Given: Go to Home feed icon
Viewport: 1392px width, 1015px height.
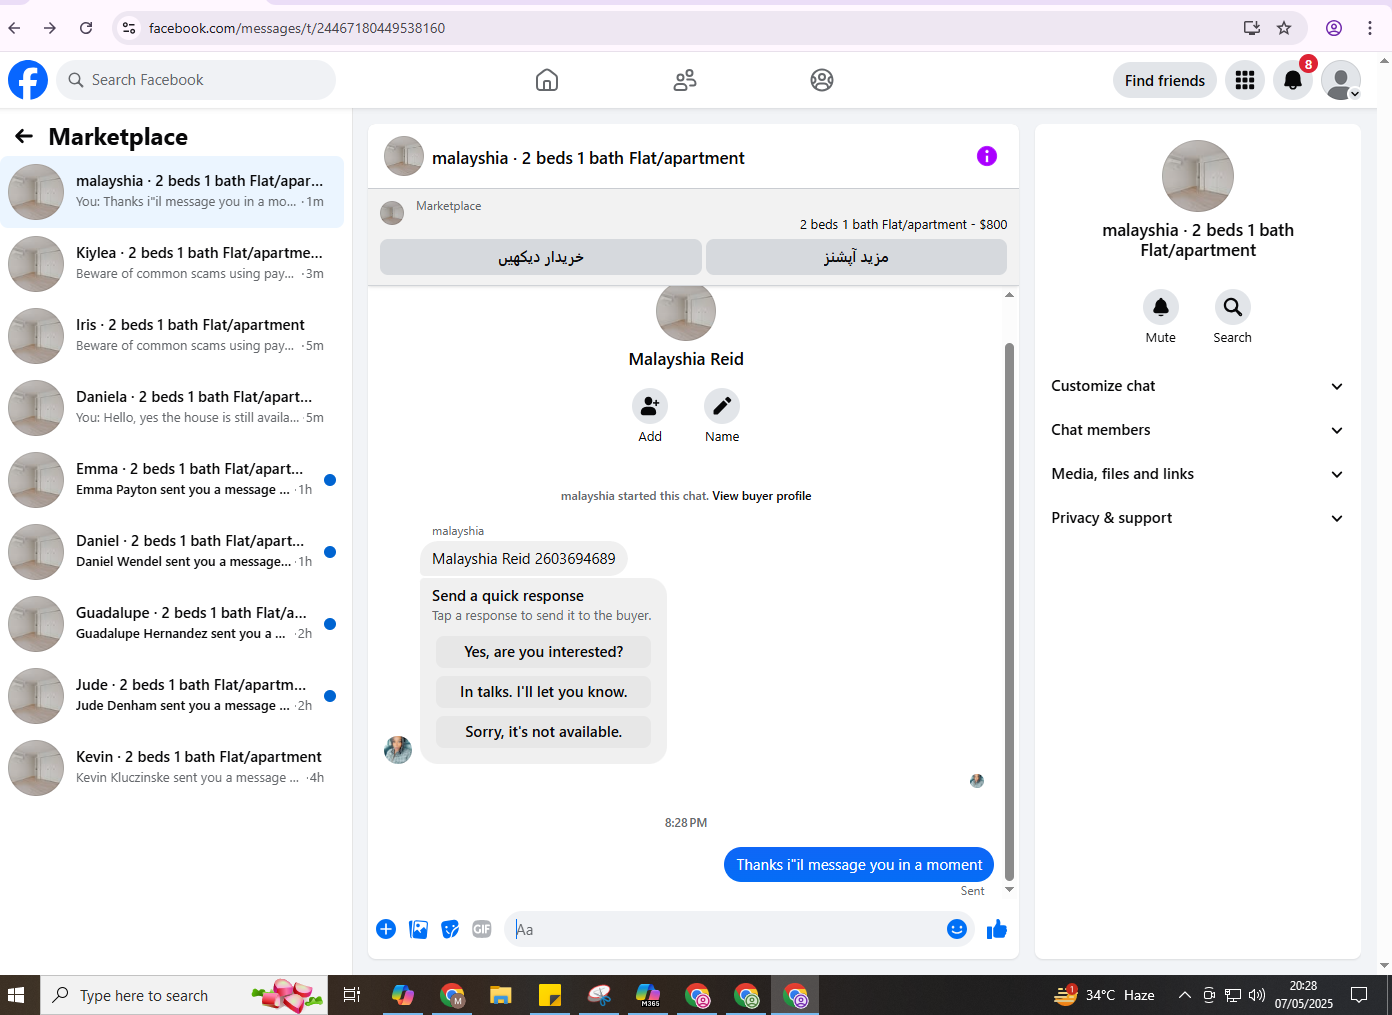Looking at the screenshot, I should coord(547,80).
